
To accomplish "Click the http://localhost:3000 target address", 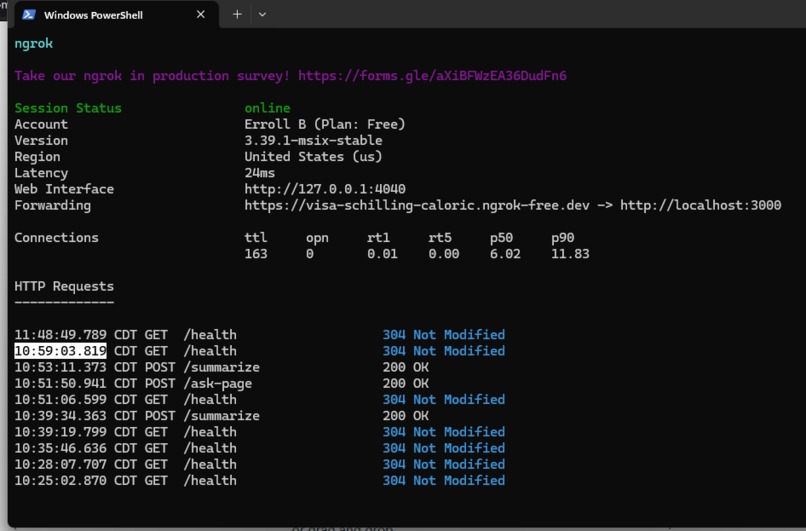I will (x=701, y=205).
